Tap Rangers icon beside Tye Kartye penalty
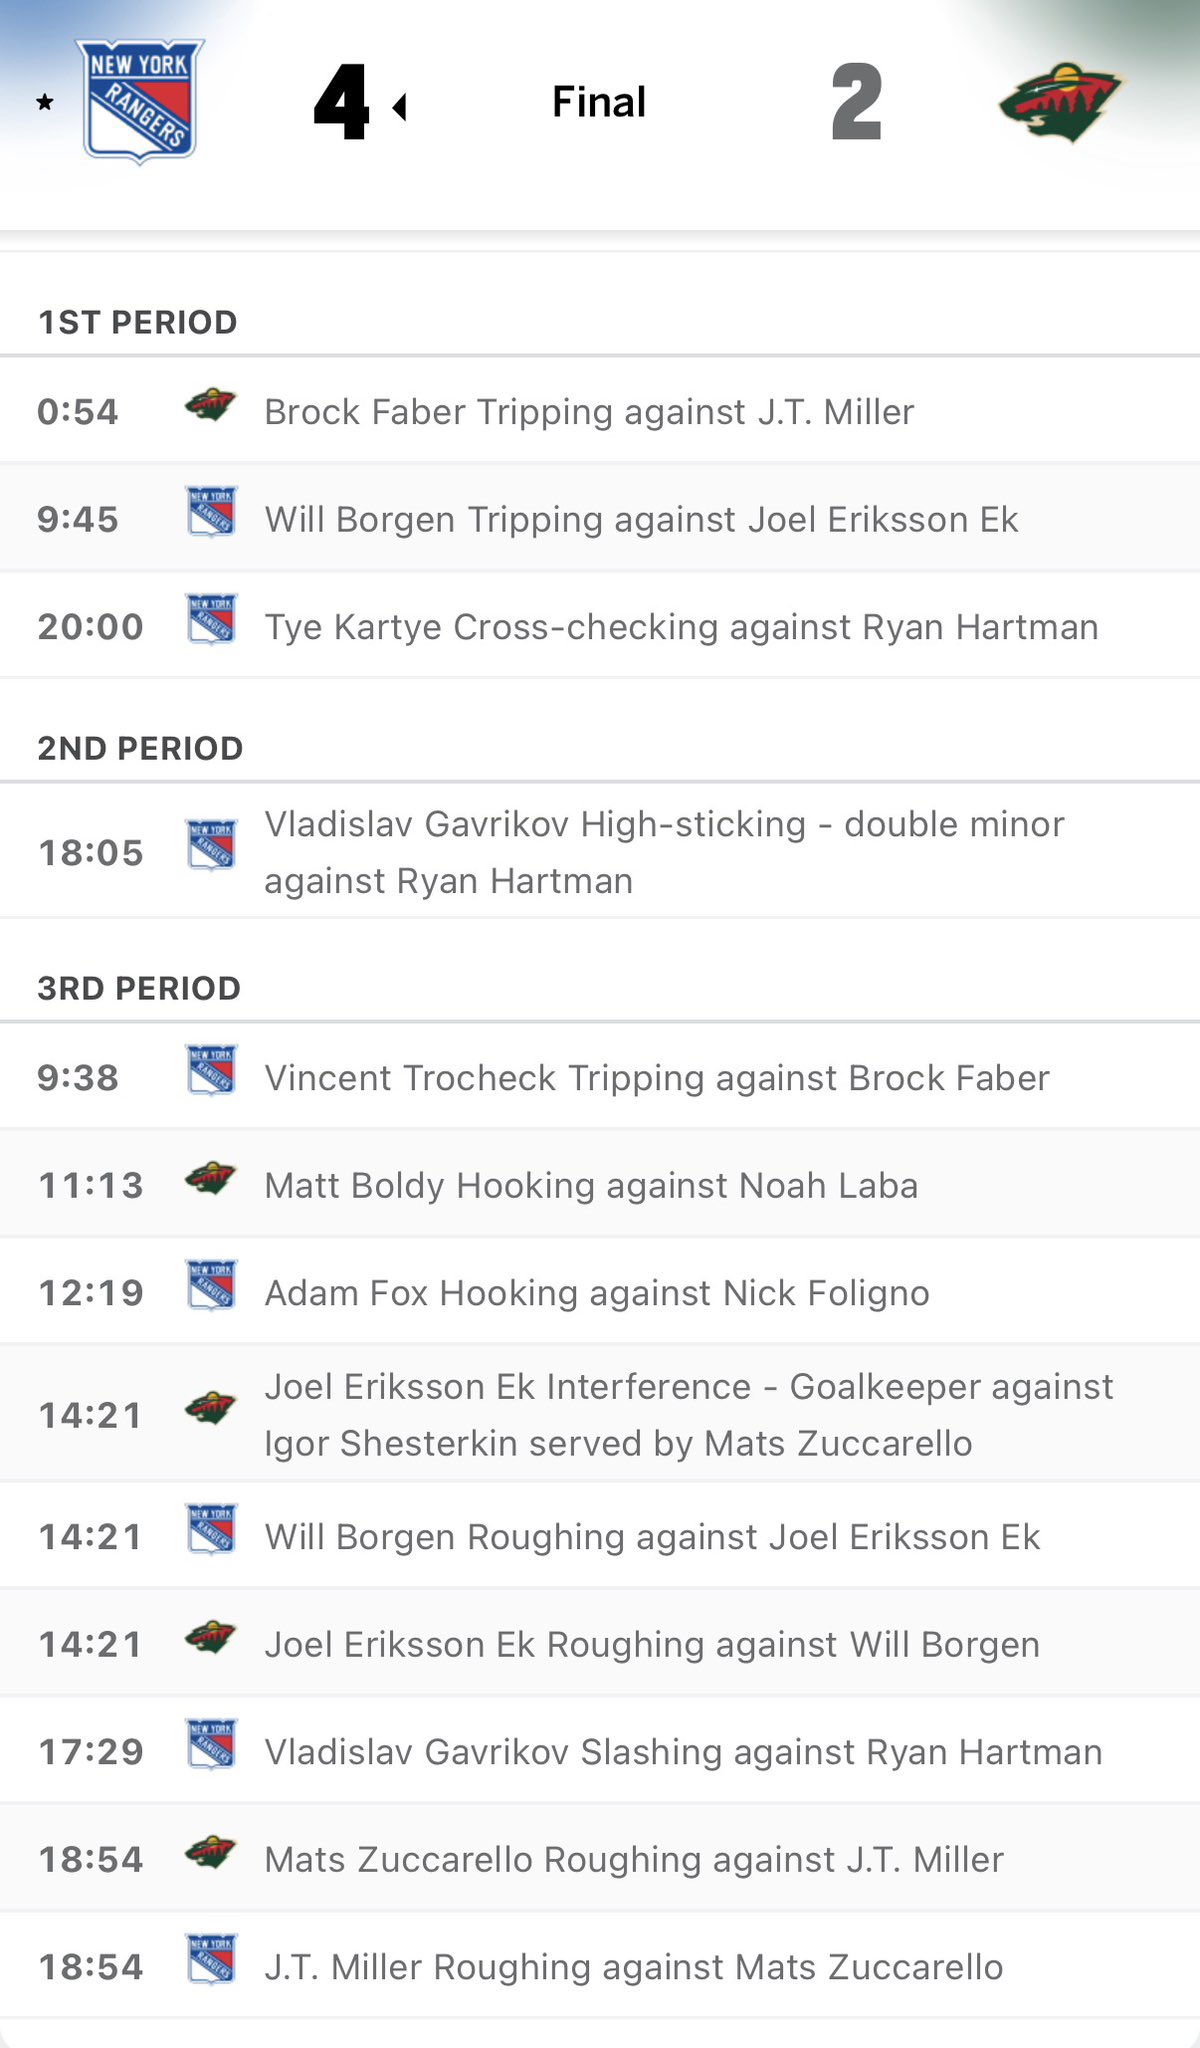The width and height of the screenshot is (1200, 2048). [x=211, y=620]
